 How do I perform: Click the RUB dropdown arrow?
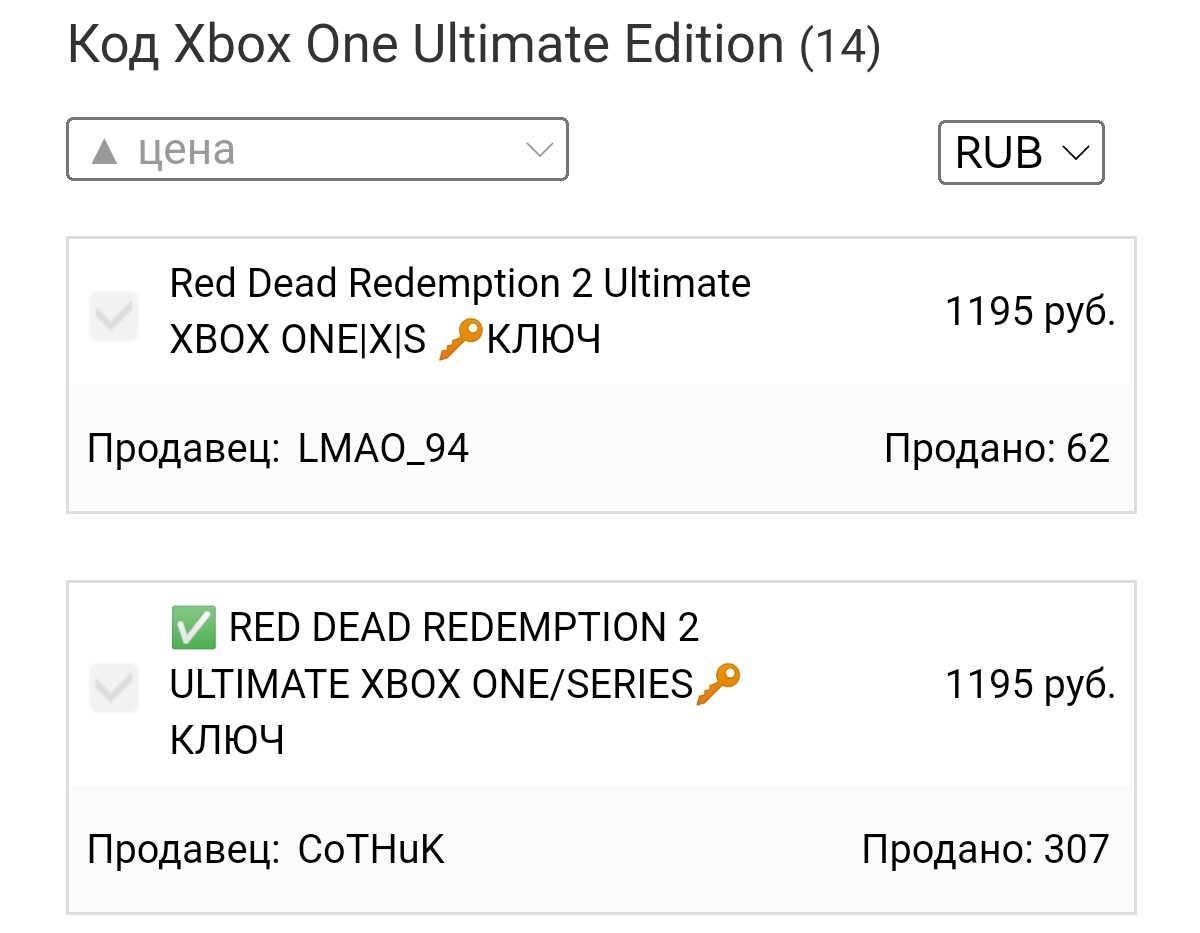tap(1074, 153)
